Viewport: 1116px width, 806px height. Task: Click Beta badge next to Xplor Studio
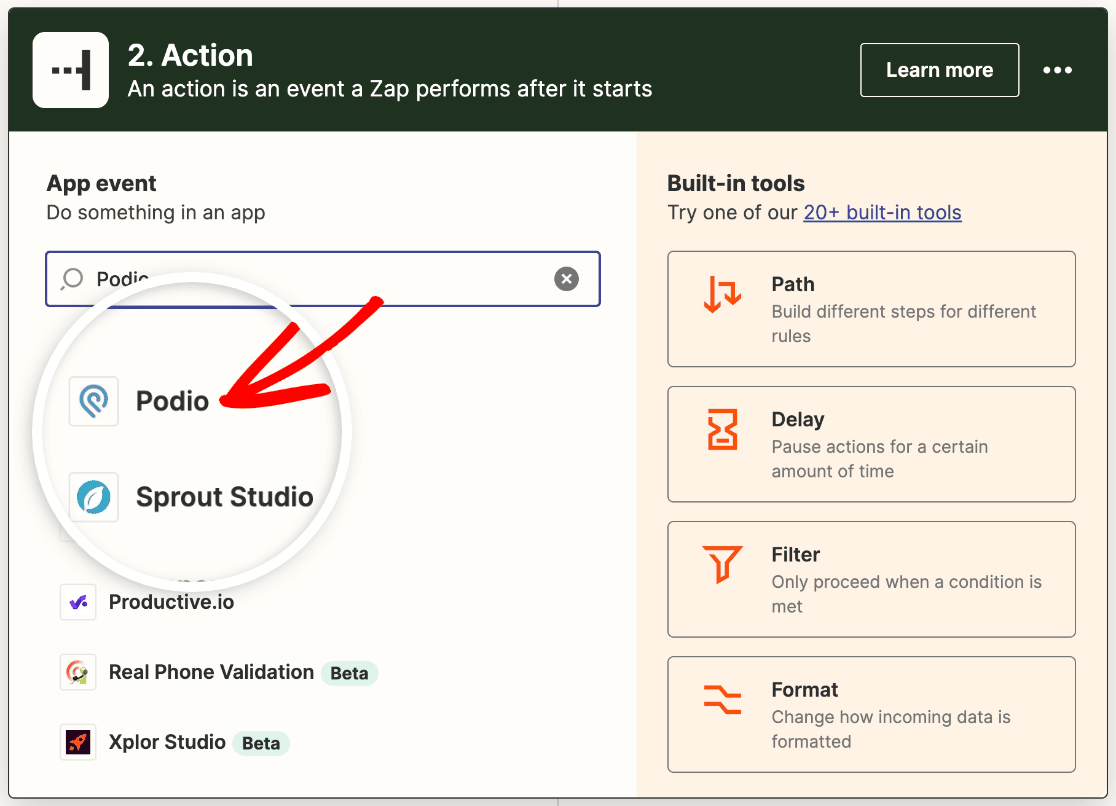click(261, 743)
